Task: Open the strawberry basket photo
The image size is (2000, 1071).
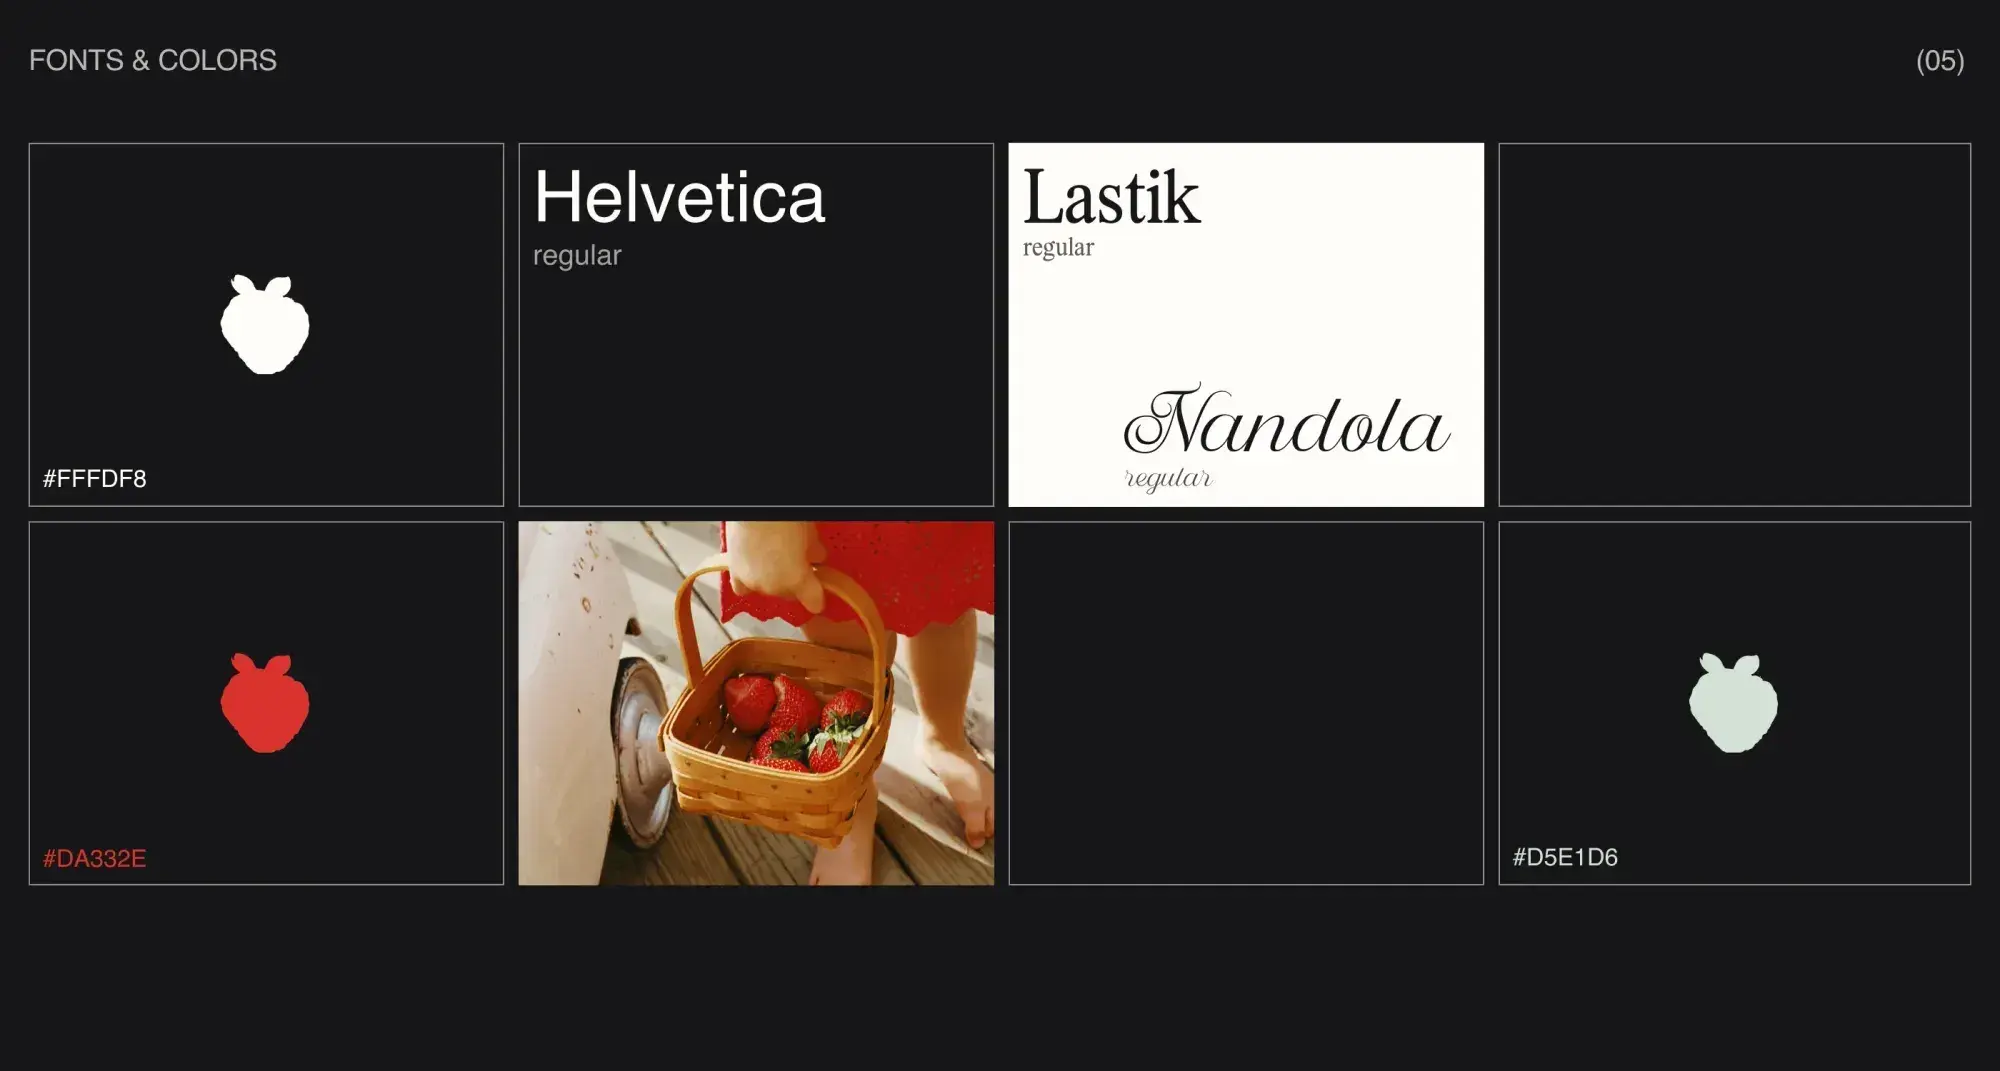Action: pyautogui.click(x=756, y=703)
